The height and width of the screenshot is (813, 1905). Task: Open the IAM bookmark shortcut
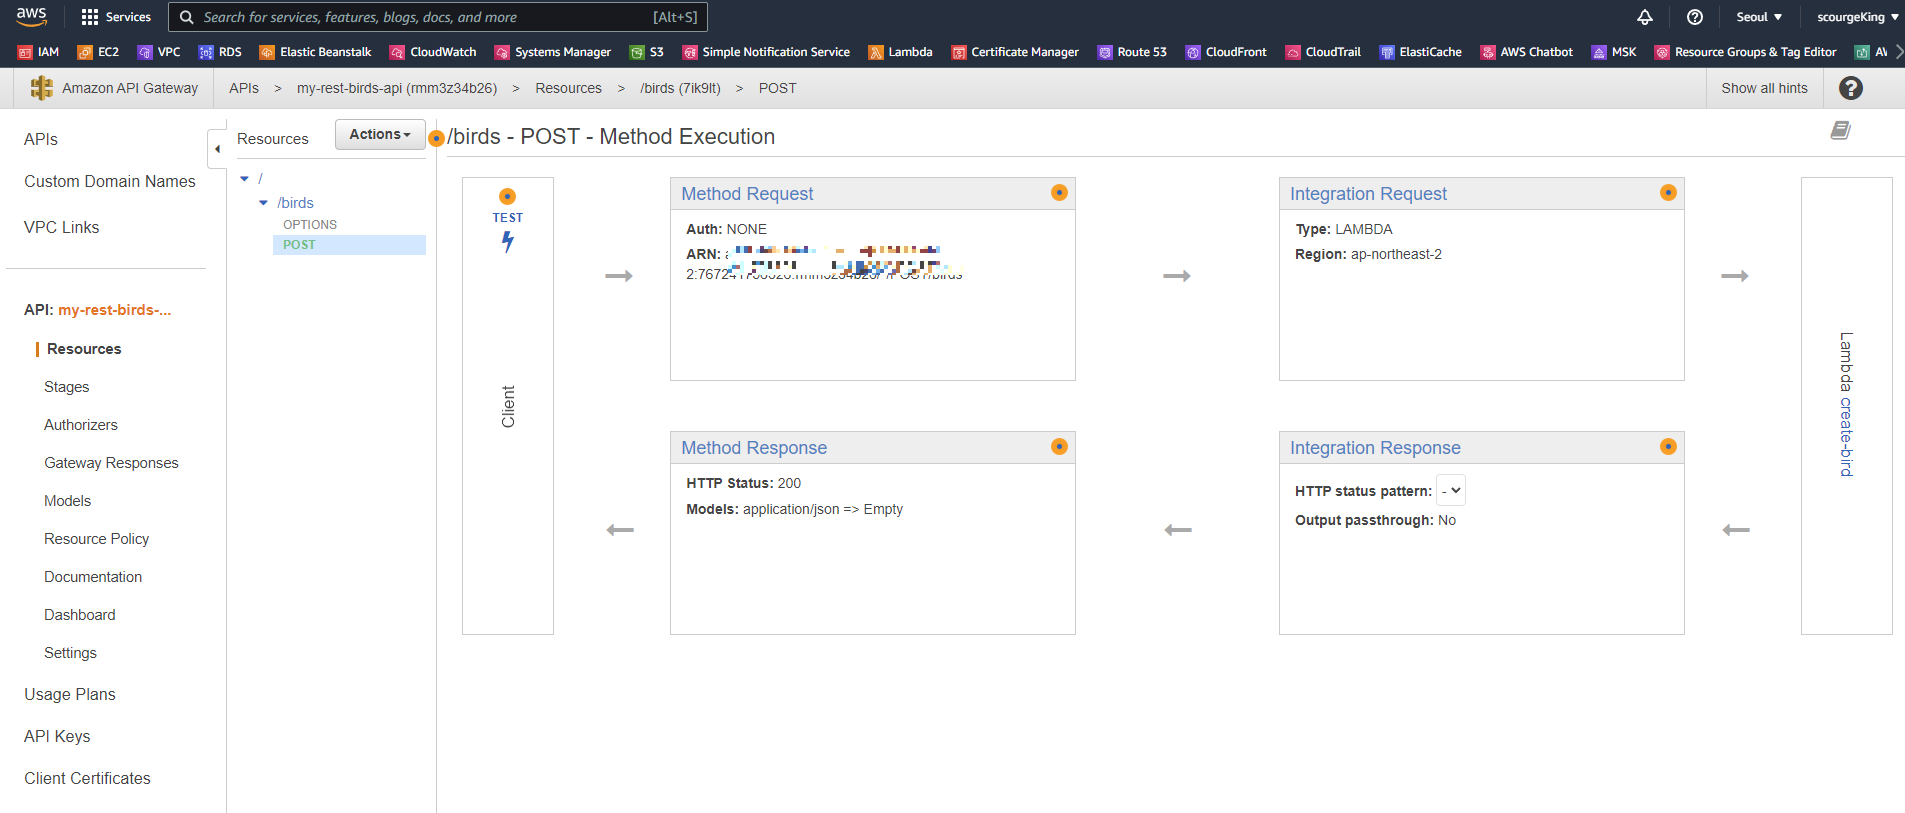39,52
